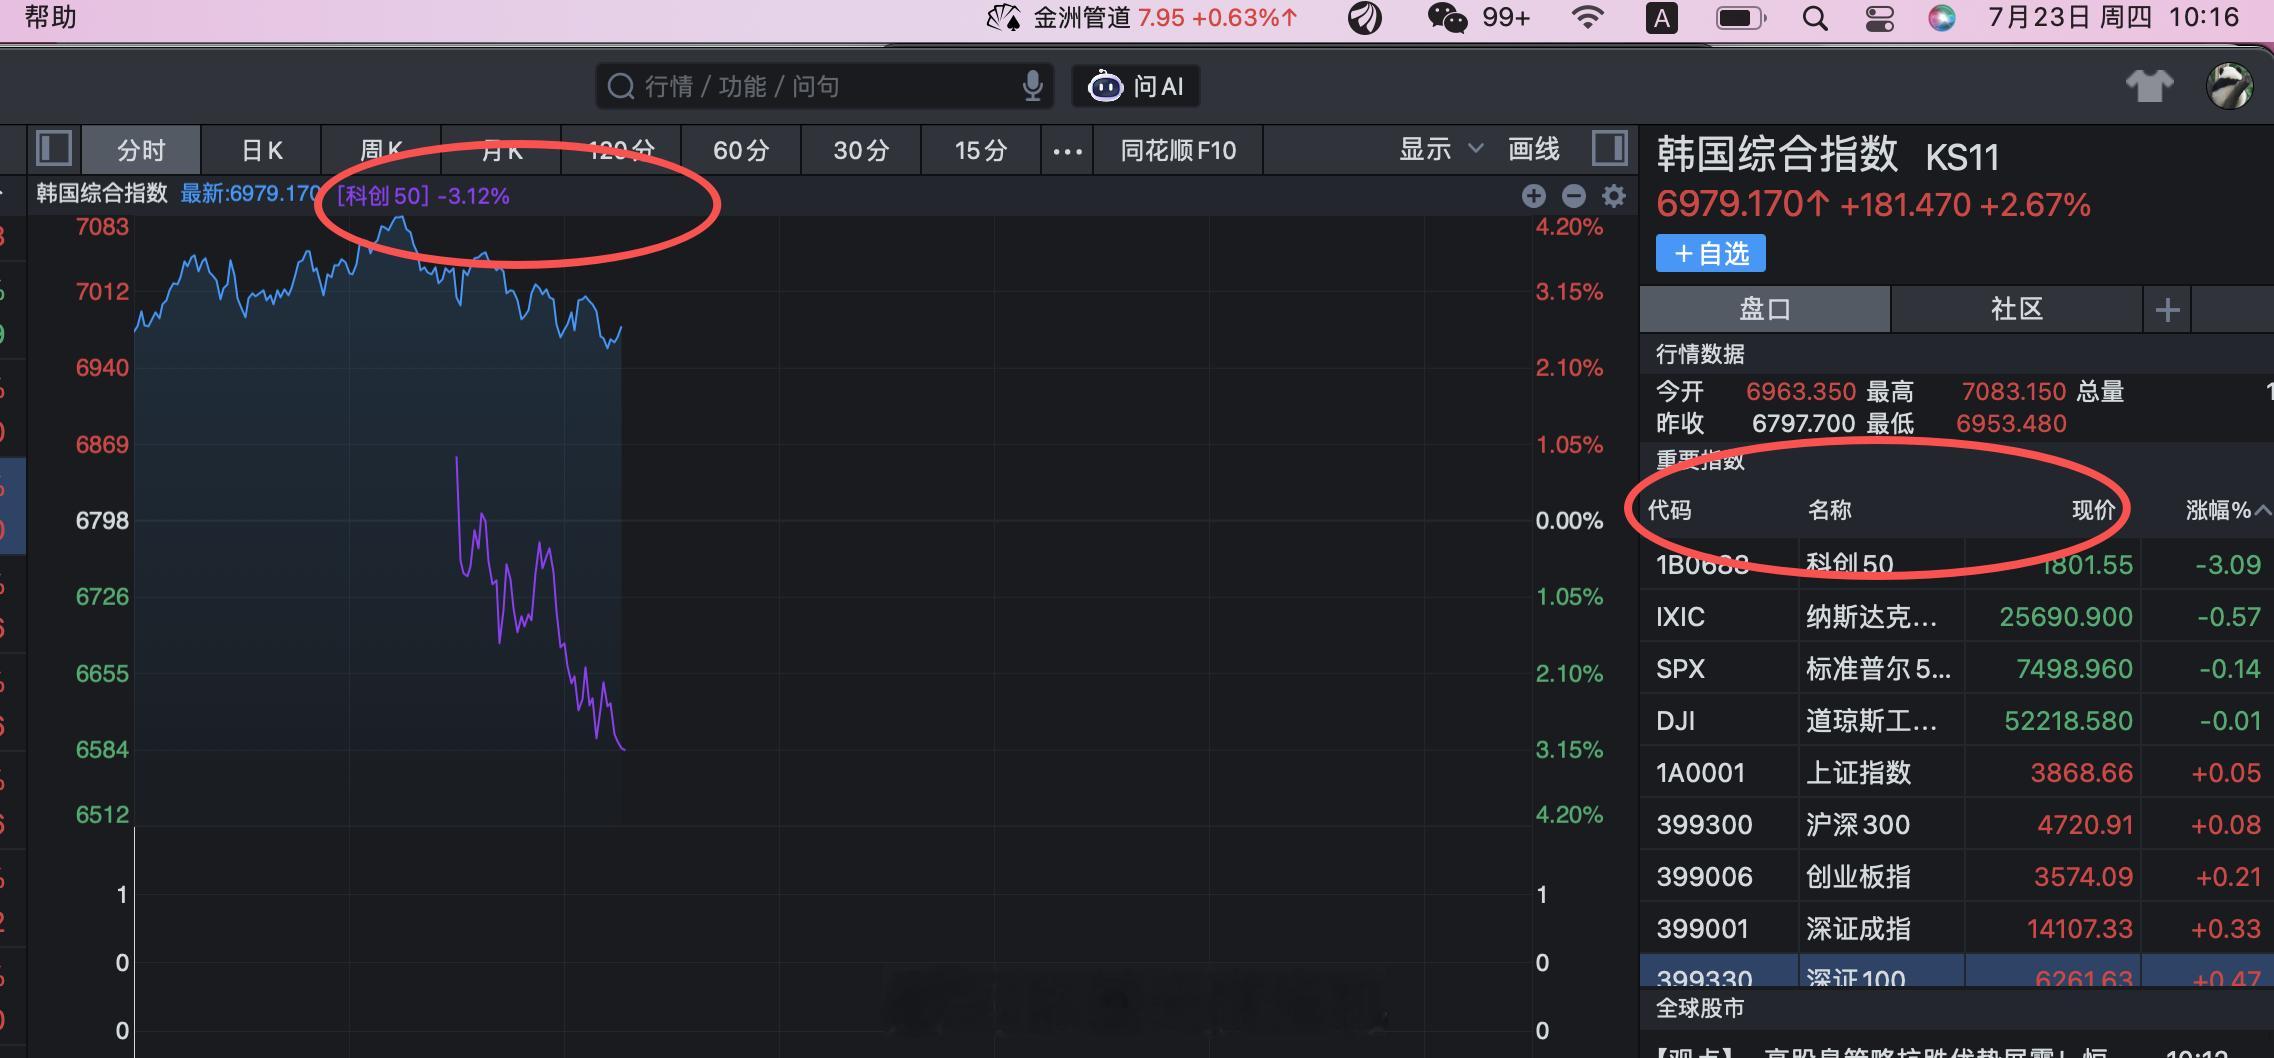Screen dimensions: 2274x1058
Task: Click the date and time 10:16
Action: (x=2112, y=17)
